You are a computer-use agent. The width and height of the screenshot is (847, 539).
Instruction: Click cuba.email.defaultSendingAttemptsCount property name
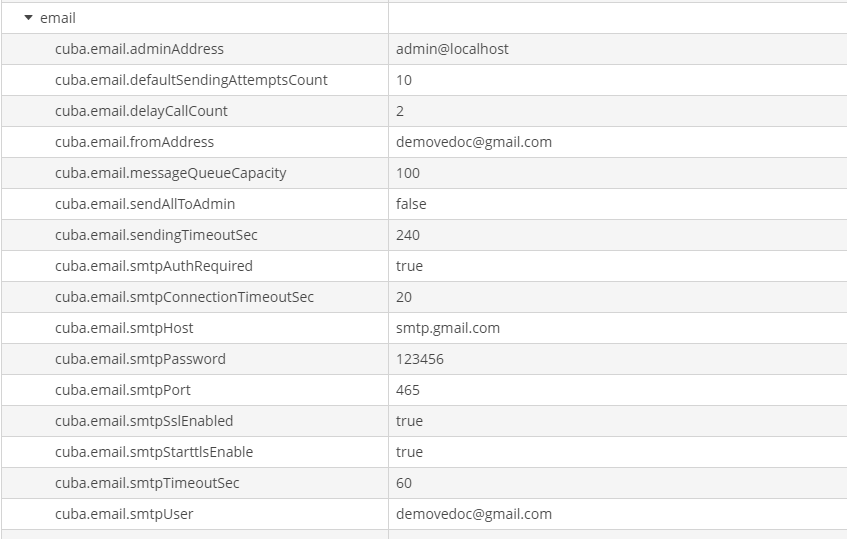(191, 80)
